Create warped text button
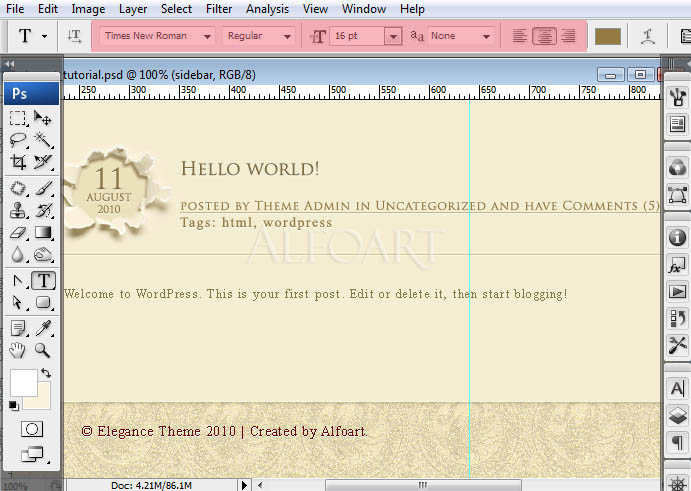 [x=647, y=37]
